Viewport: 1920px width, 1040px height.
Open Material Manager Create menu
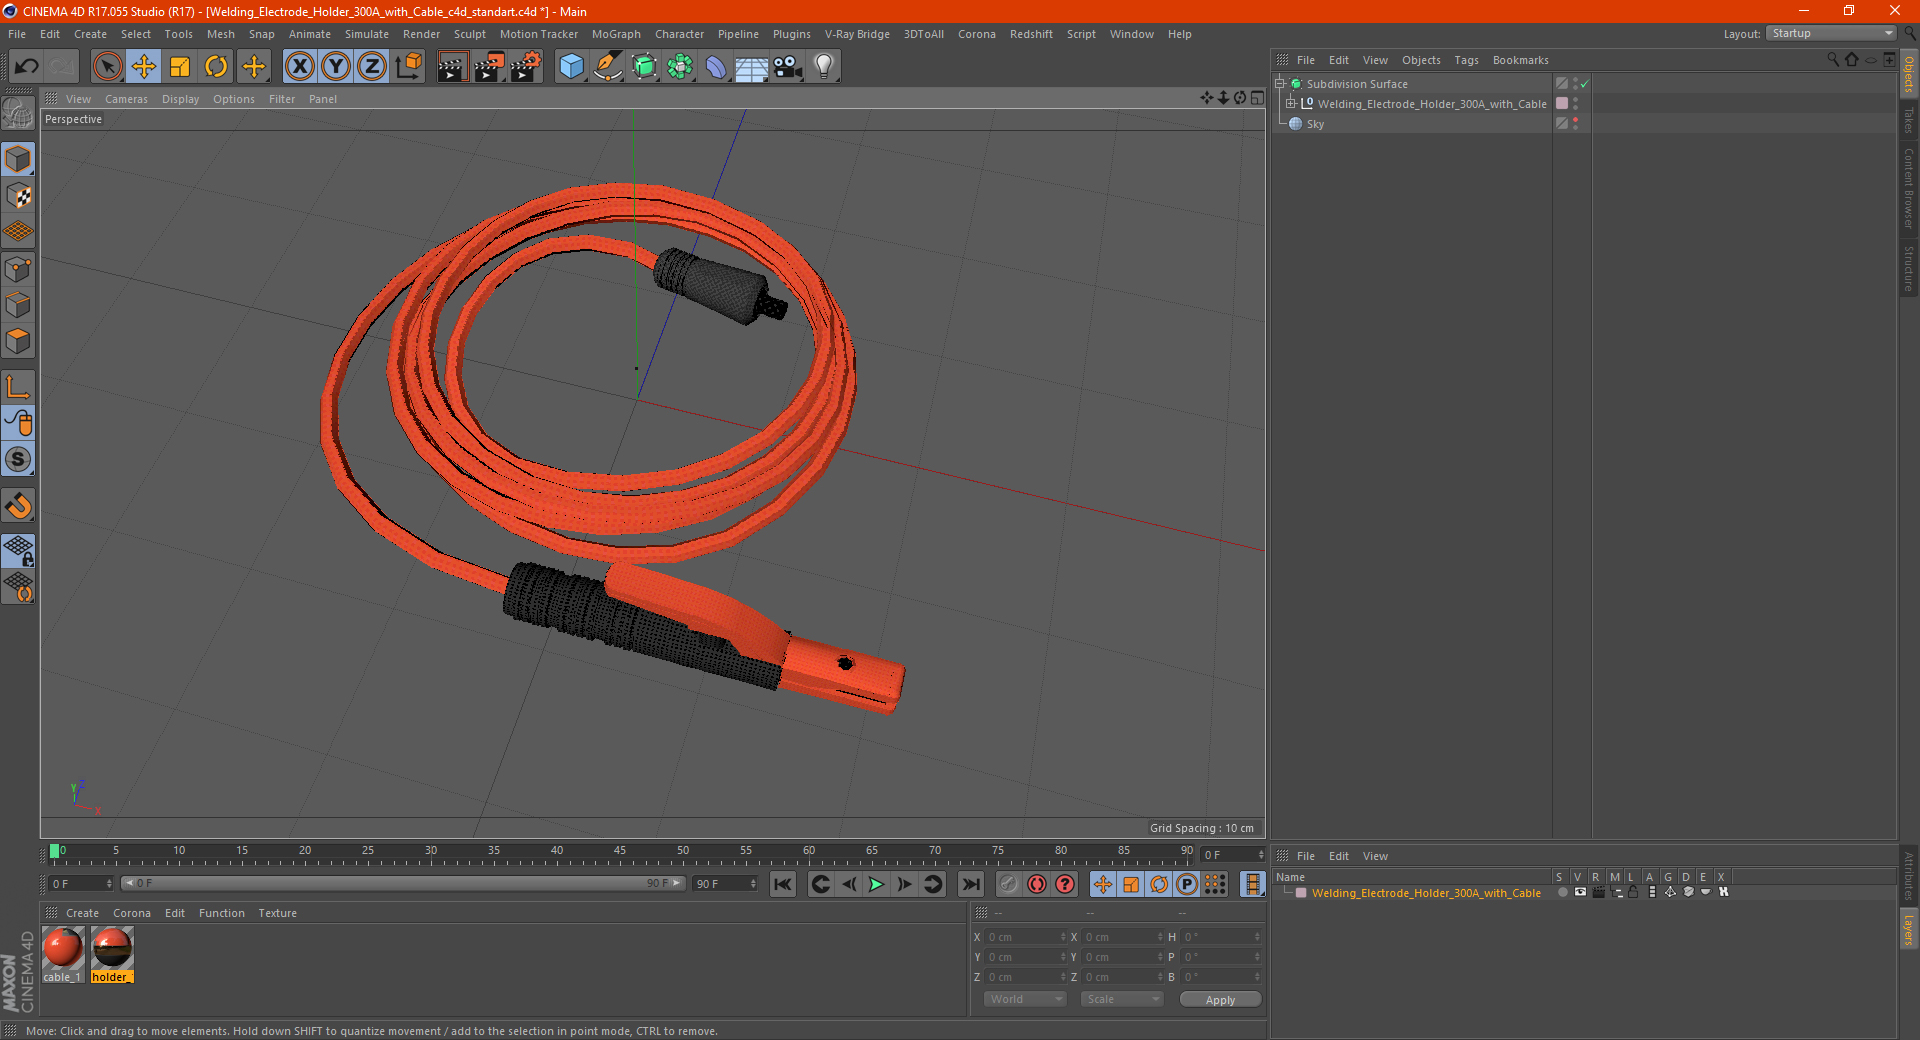click(82, 913)
